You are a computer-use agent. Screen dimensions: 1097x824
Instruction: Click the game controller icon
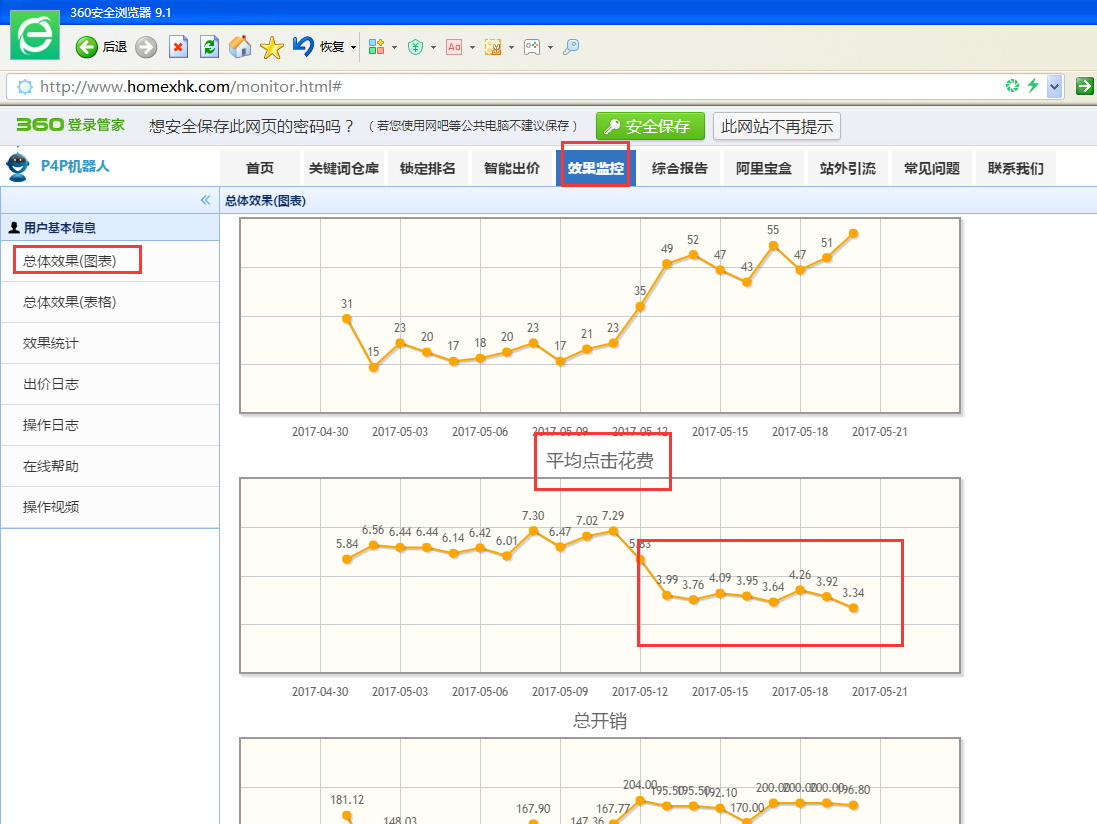[532, 47]
